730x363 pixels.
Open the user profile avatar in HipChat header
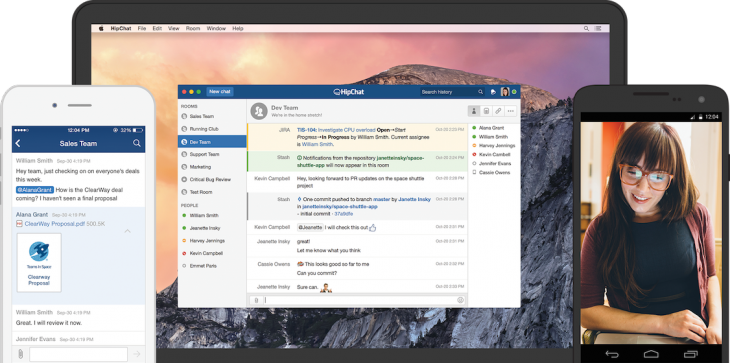(505, 92)
